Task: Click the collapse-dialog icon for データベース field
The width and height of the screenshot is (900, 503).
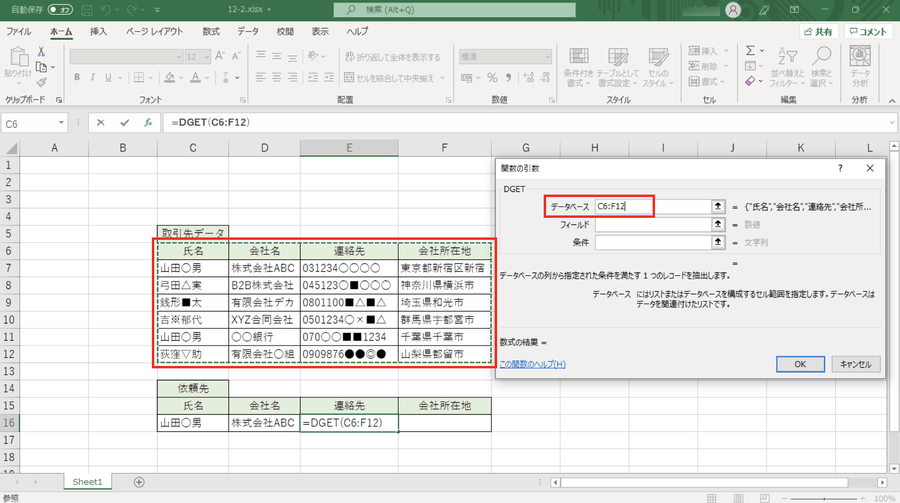Action: [x=717, y=206]
